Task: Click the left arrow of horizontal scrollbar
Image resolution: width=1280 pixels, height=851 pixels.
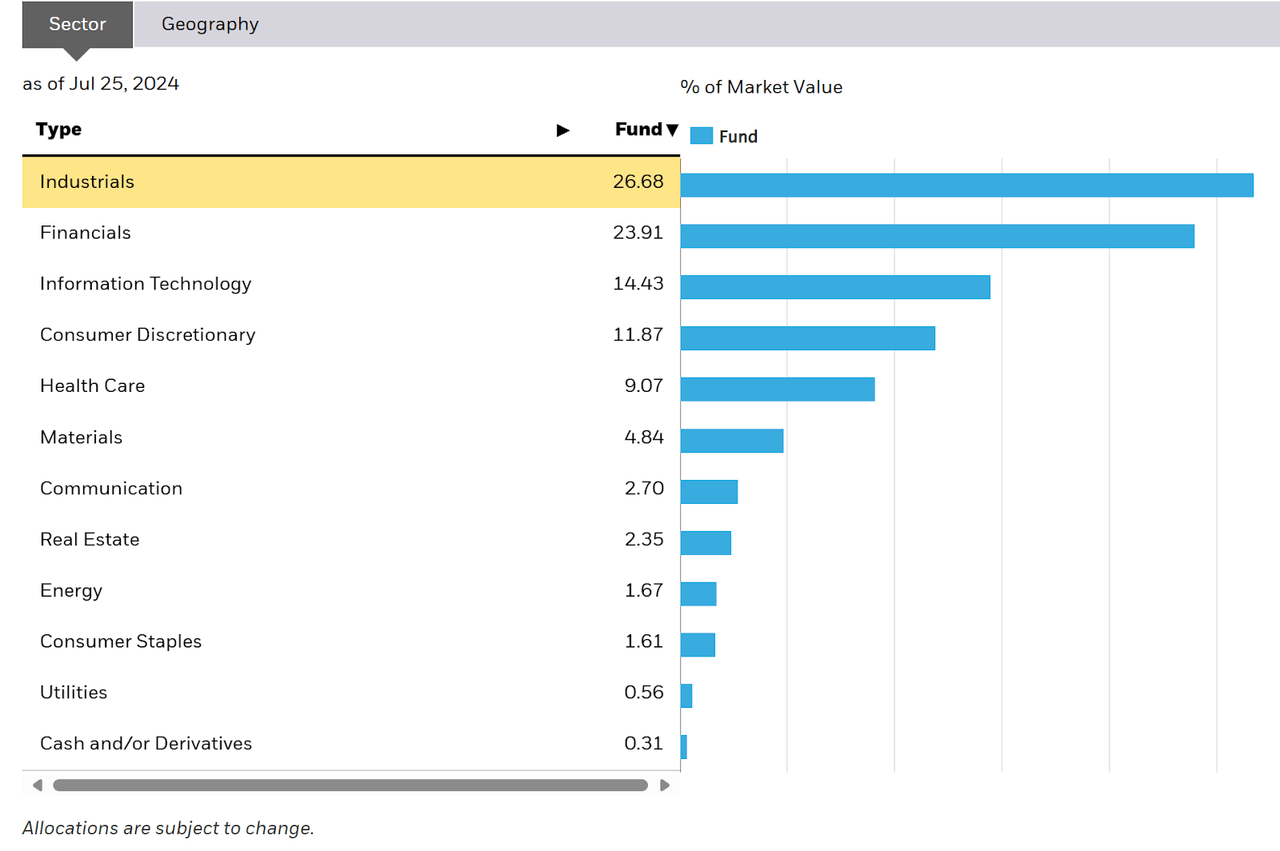Action: [x=38, y=785]
